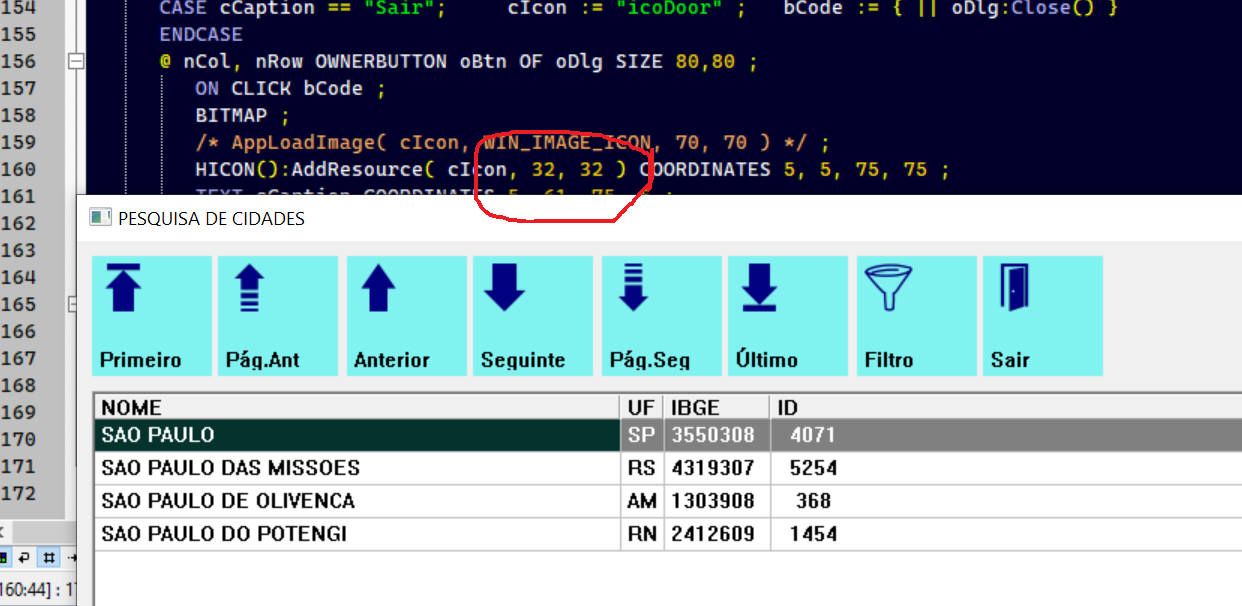Toggle line numbers hash icon in editor toolbar
Viewport: 1242px width, 606px height.
tap(48, 557)
